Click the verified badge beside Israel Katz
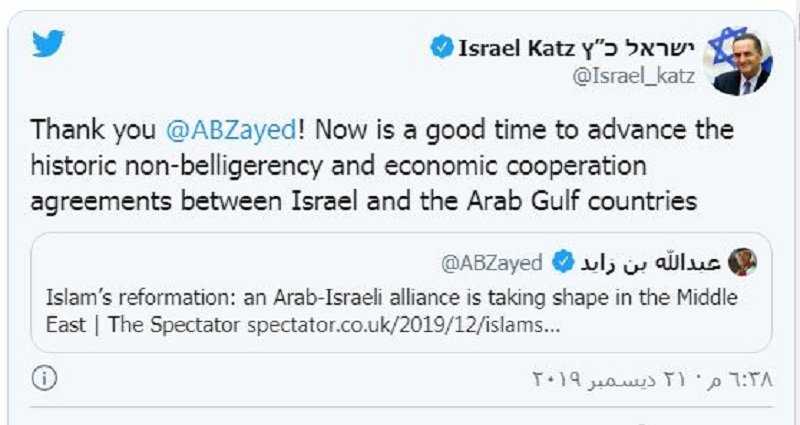This screenshot has width=800, height=425. tap(441, 48)
